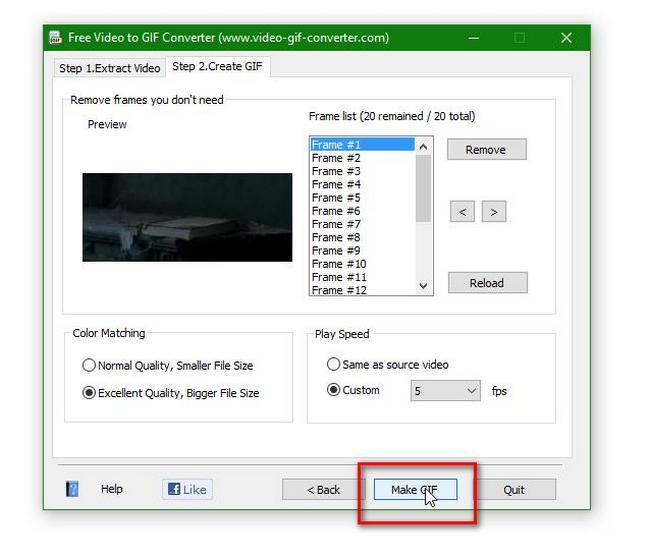Click the app icon in the title bar
This screenshot has height=557, width=650.
[x=56, y=37]
